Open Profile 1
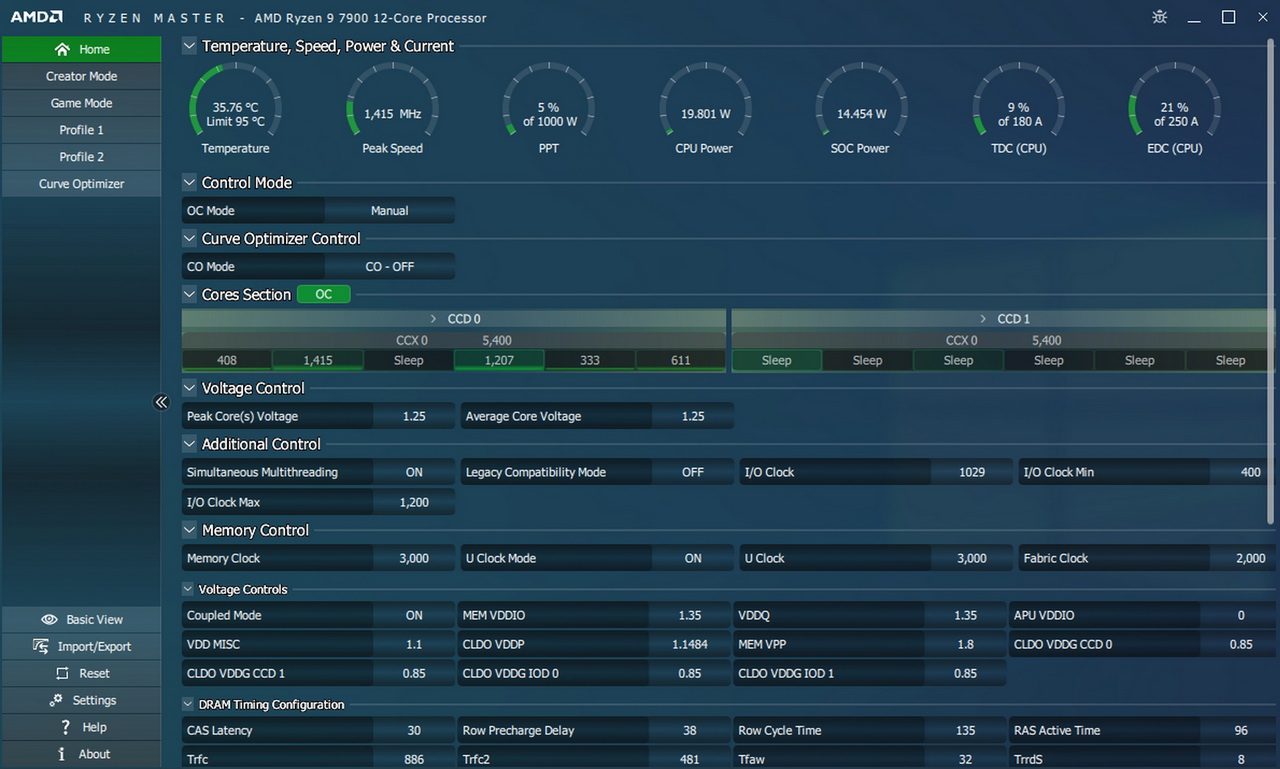 point(81,130)
